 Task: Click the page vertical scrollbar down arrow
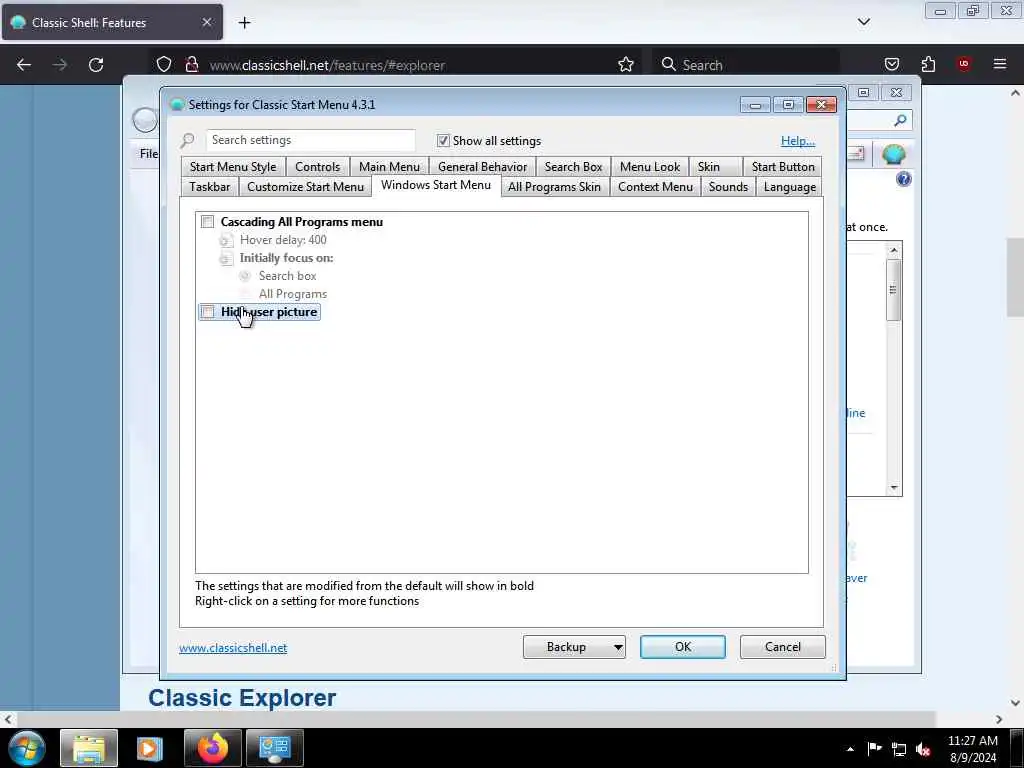click(x=1015, y=703)
